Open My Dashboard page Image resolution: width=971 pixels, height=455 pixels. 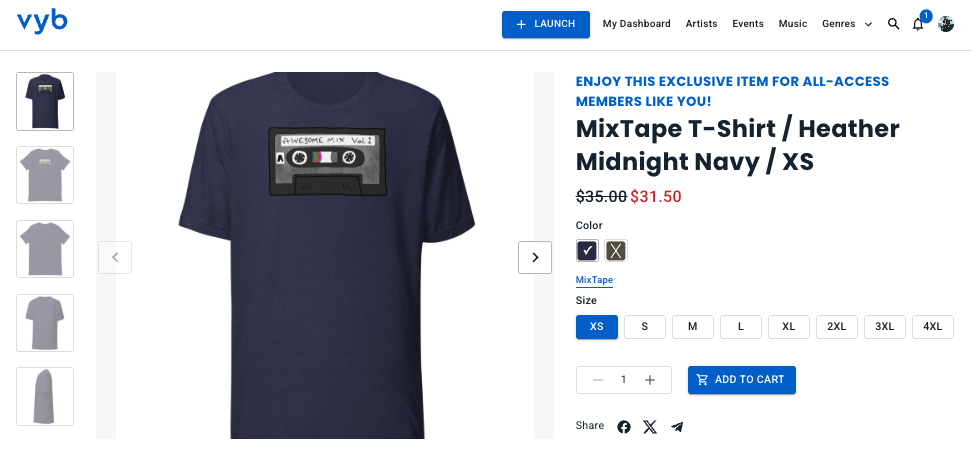(636, 24)
